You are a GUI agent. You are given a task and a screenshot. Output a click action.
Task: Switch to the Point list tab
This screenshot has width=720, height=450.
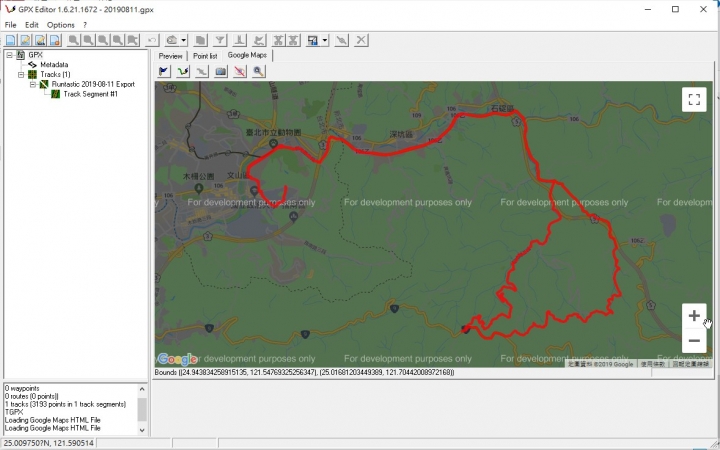click(x=205, y=56)
